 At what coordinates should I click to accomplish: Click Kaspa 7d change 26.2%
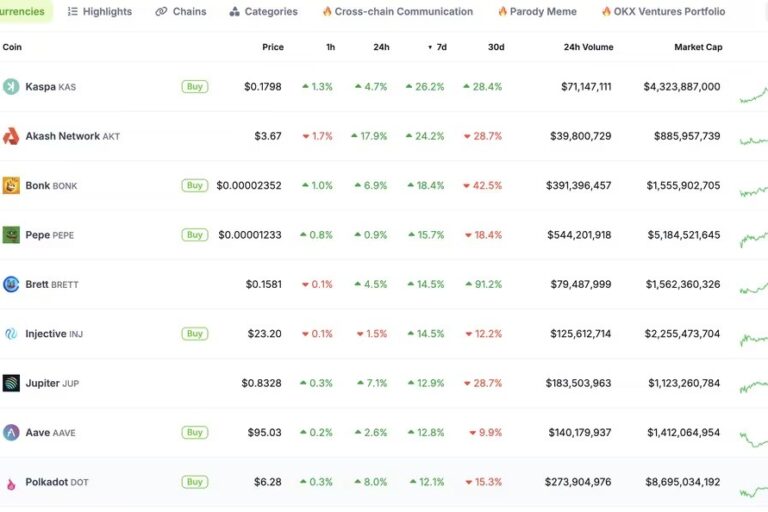425,87
